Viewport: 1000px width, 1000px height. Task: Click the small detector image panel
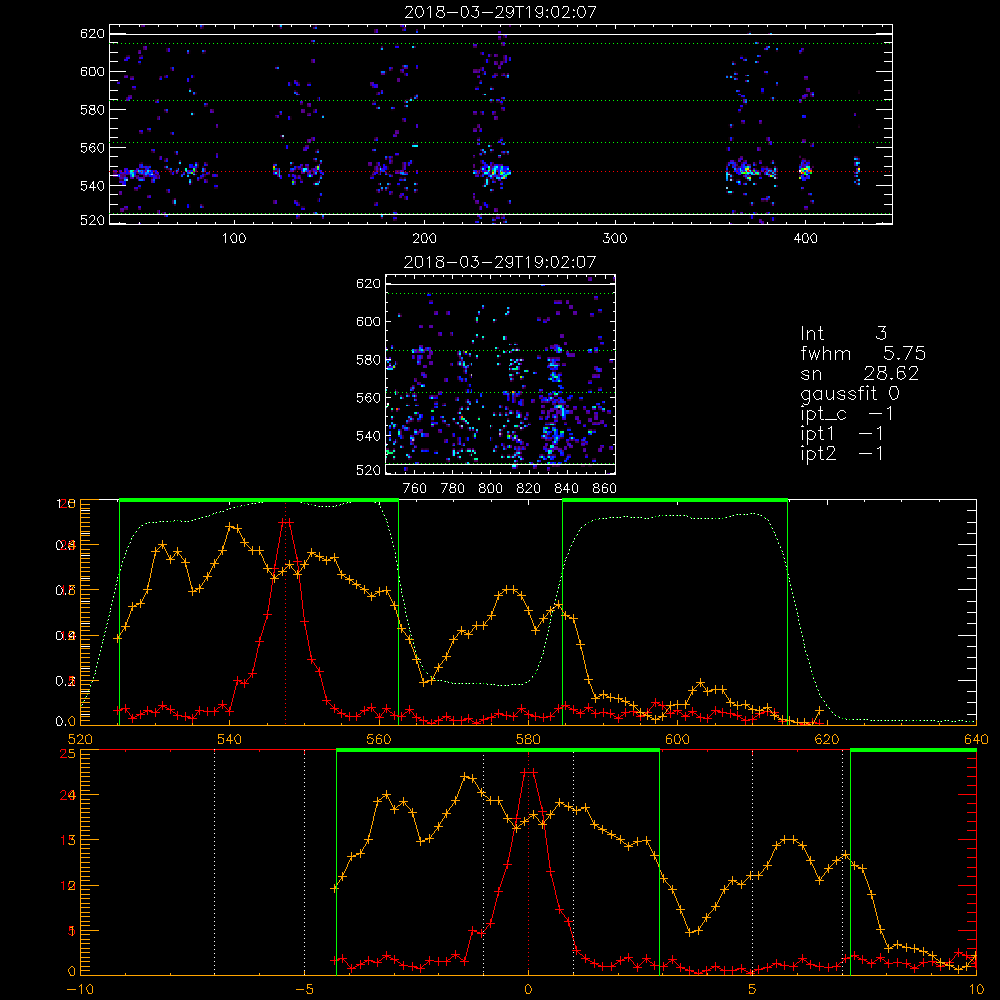pos(501,374)
